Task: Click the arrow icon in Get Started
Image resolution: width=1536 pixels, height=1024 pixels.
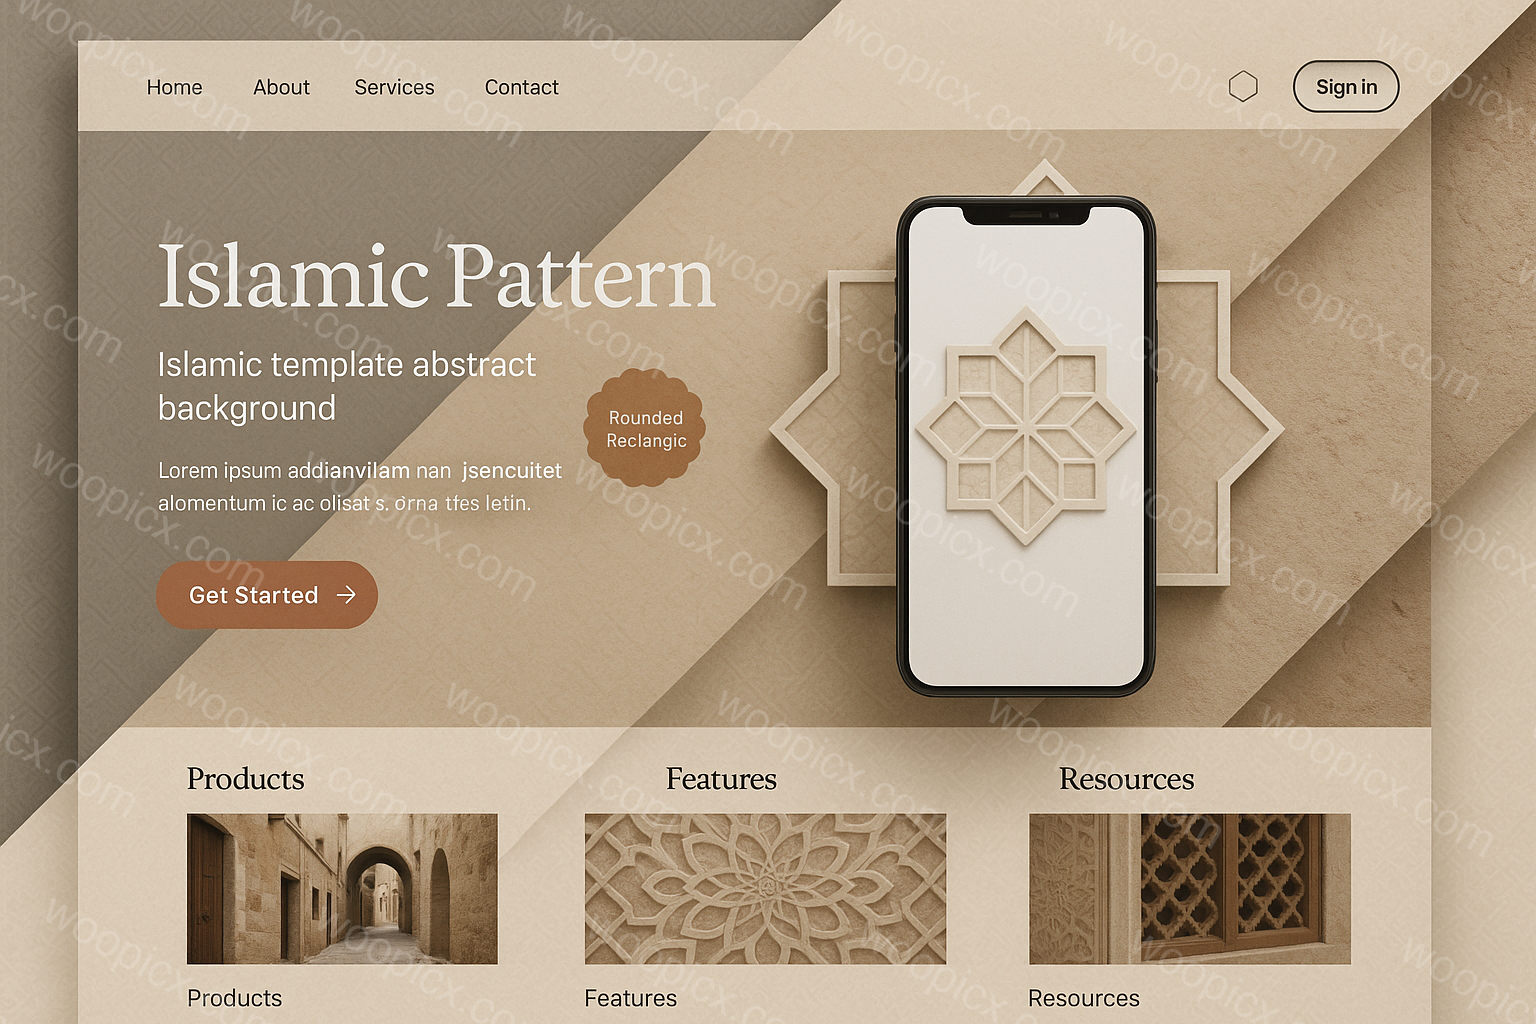Action: [x=346, y=595]
